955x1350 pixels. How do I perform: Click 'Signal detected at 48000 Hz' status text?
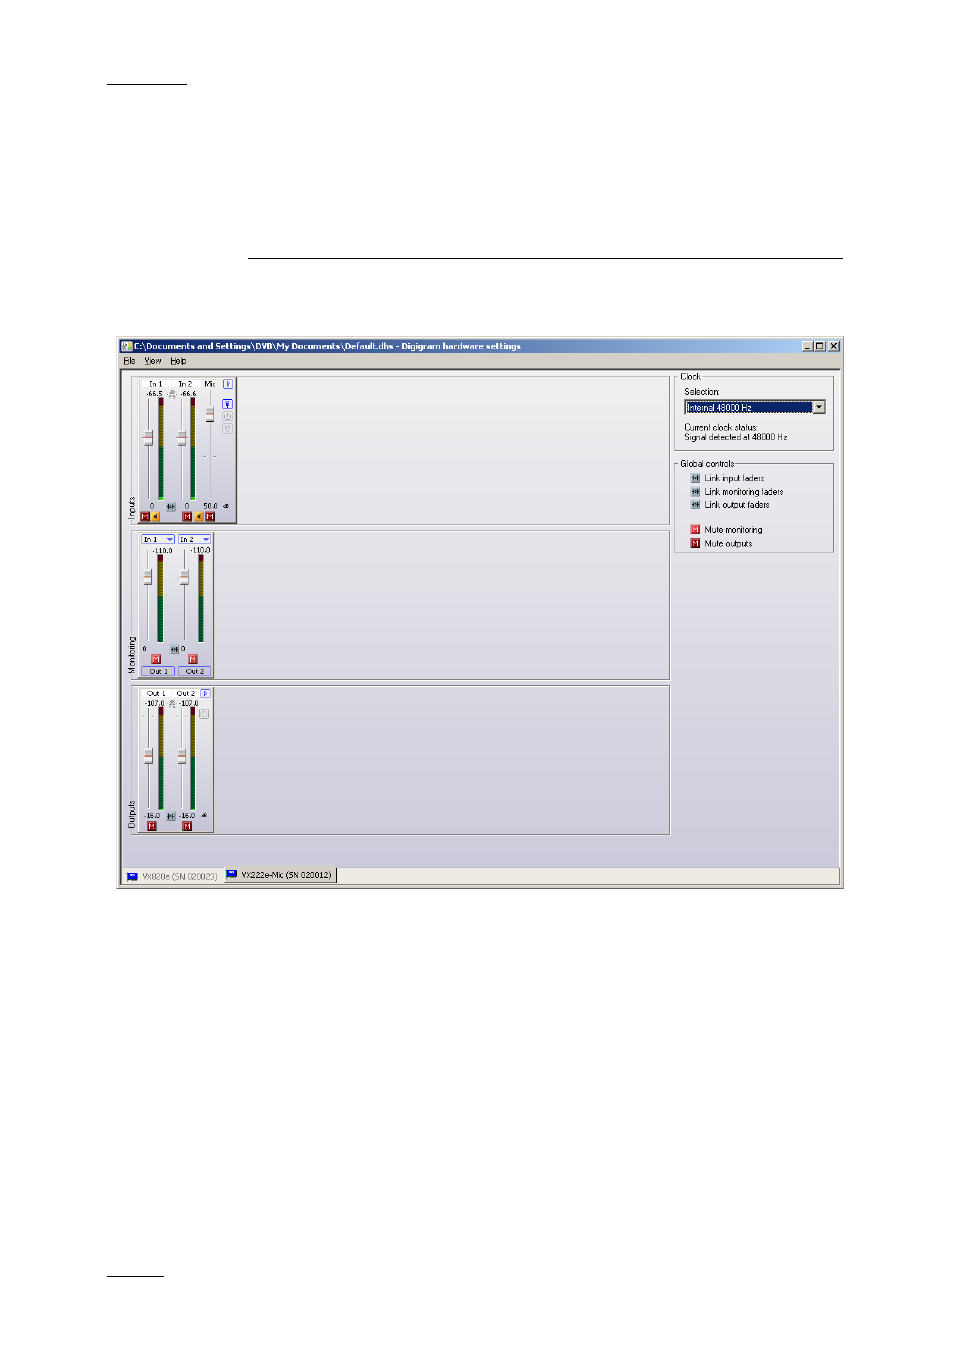point(735,437)
